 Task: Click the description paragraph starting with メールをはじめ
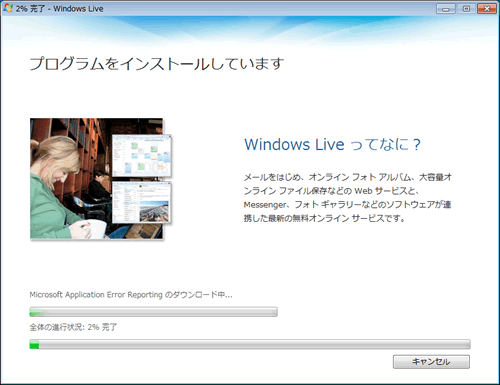click(x=348, y=198)
